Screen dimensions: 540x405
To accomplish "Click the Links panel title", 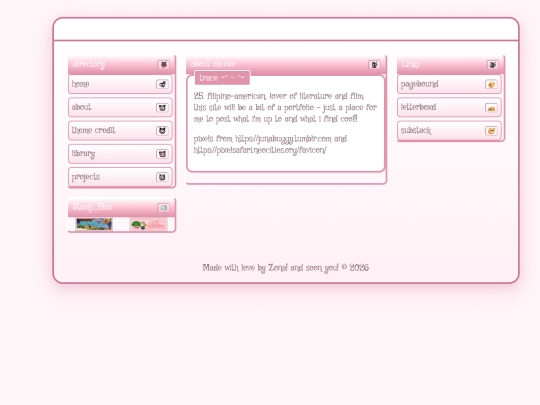I will tap(411, 64).
